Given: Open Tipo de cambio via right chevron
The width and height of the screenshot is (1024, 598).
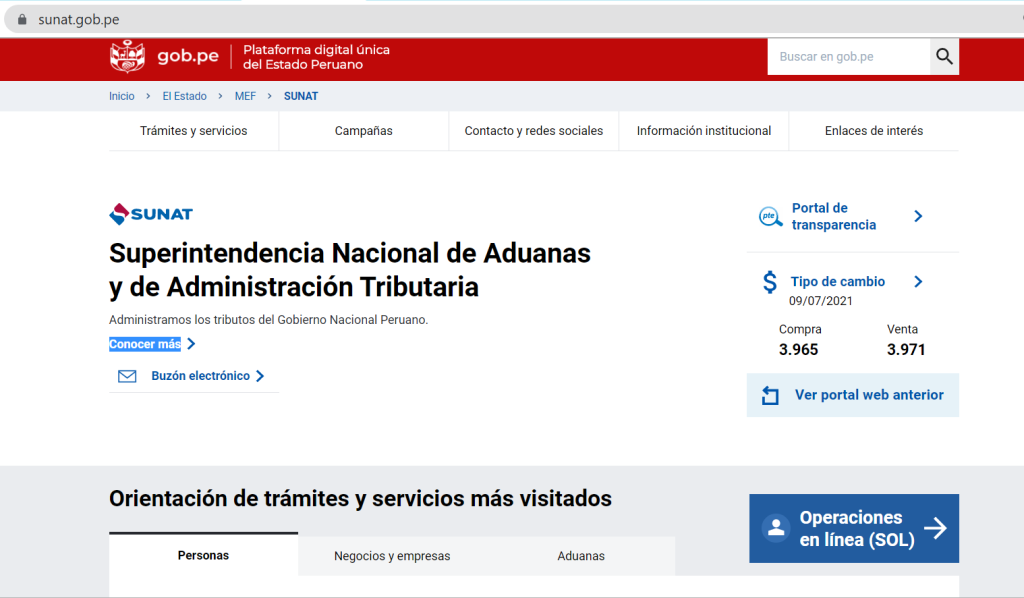Looking at the screenshot, I should tap(918, 282).
